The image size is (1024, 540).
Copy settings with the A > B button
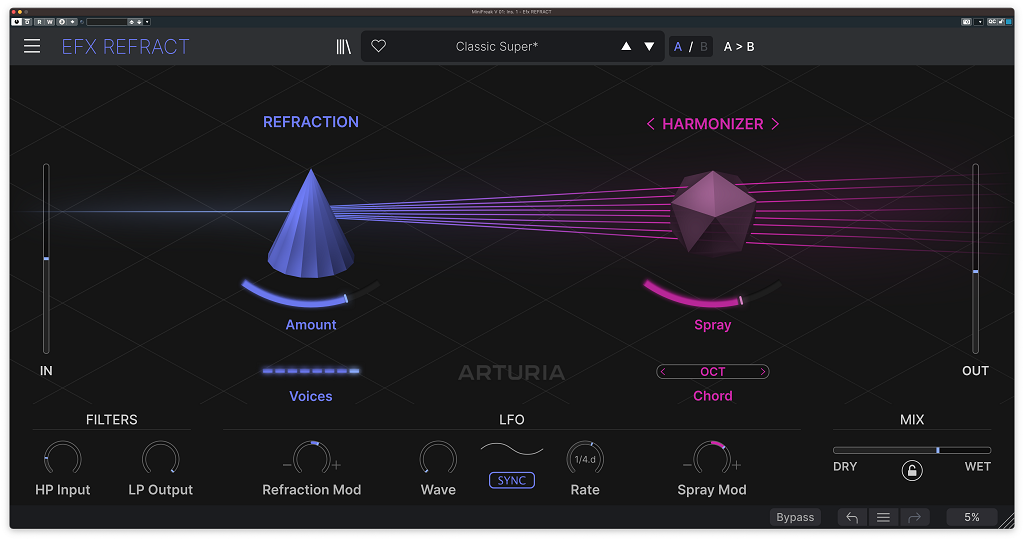coord(739,46)
